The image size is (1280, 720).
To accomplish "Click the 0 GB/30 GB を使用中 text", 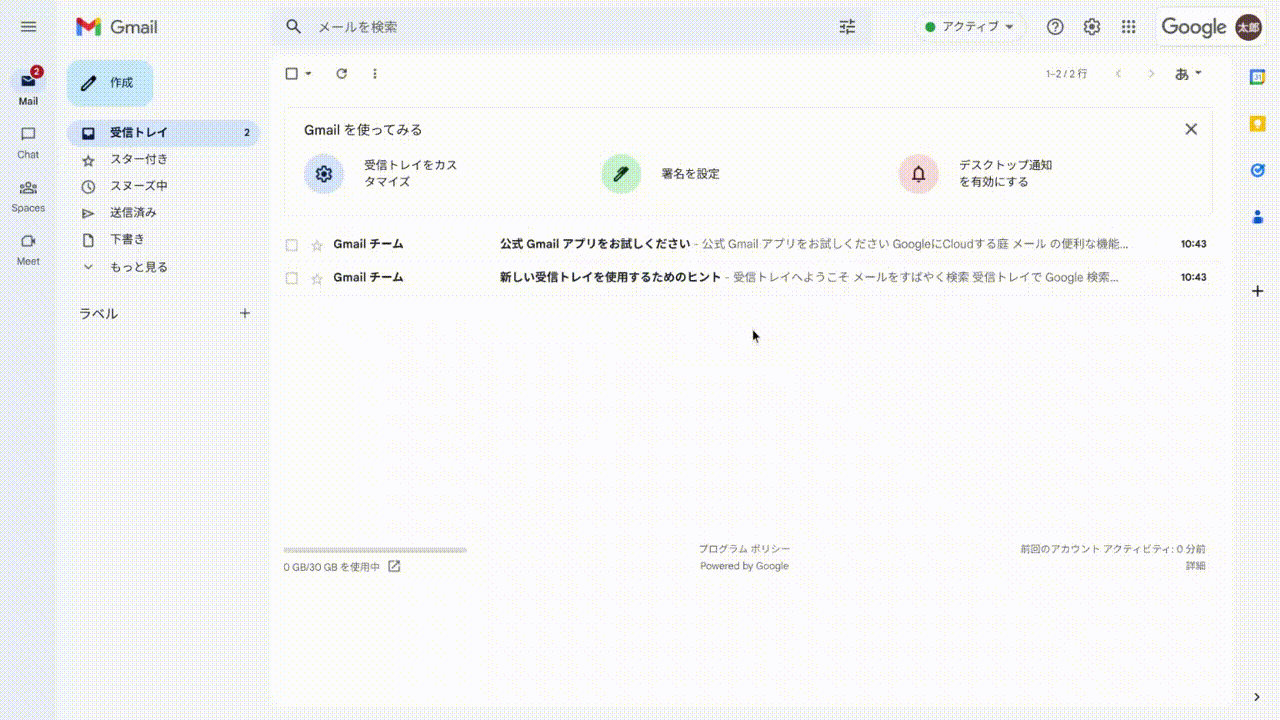I will coord(332,567).
